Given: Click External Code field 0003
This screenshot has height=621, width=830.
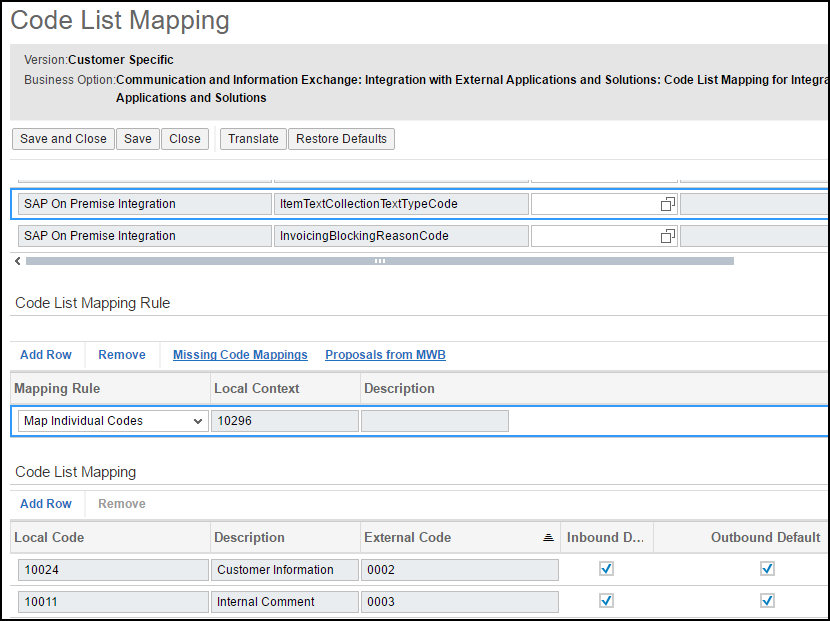Looking at the screenshot, I should [x=459, y=602].
